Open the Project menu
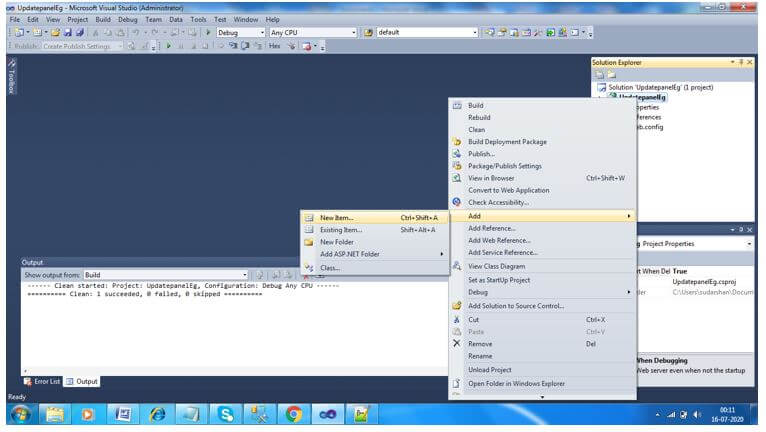This screenshot has height=432, width=766. pos(77,20)
